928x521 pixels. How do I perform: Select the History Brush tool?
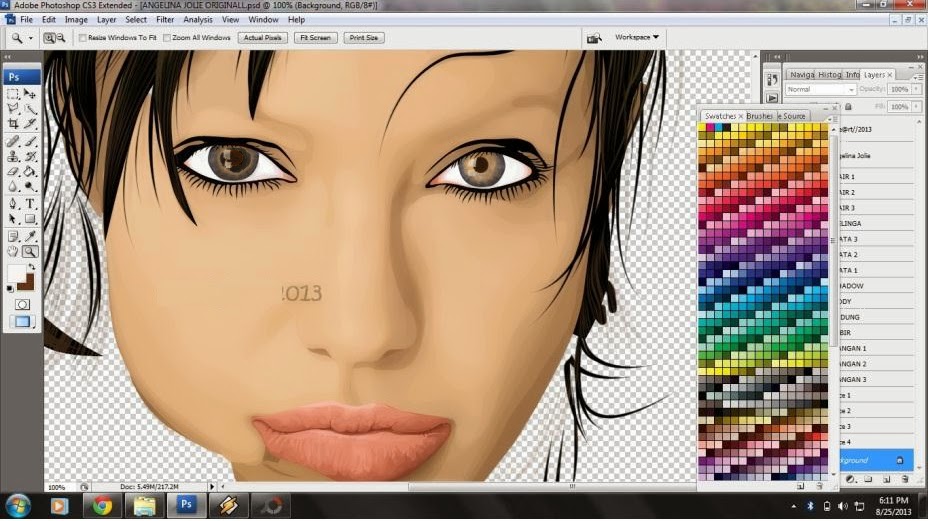[30, 157]
